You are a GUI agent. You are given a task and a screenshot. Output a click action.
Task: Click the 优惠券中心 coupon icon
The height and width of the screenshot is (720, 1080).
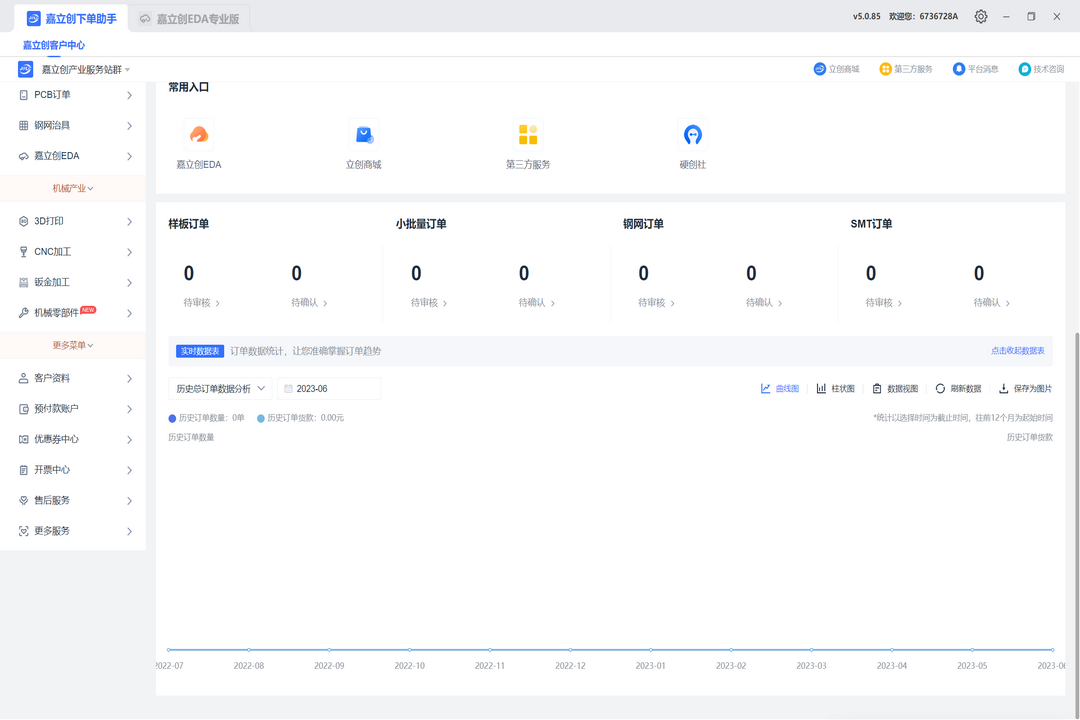coord(23,440)
